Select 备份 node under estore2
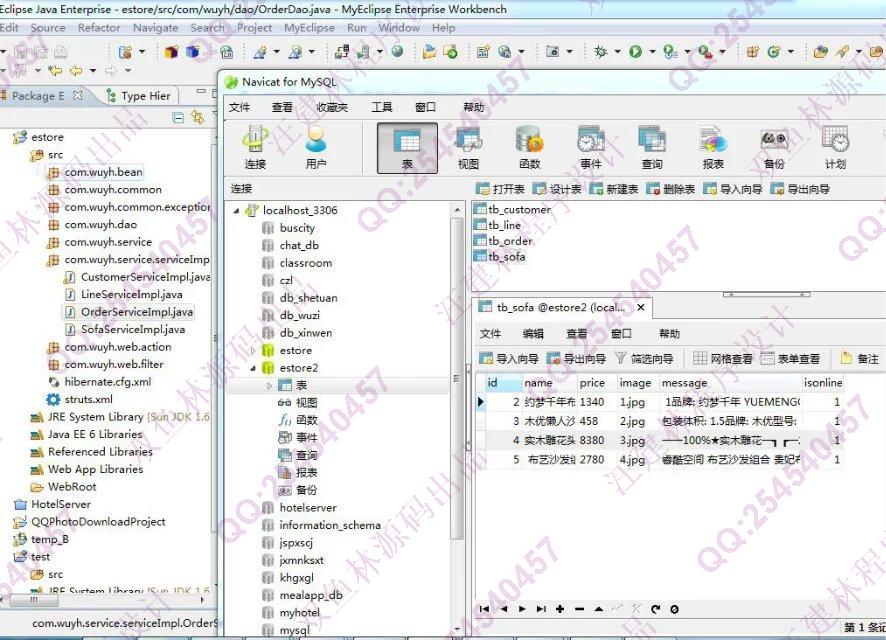 click(x=297, y=490)
